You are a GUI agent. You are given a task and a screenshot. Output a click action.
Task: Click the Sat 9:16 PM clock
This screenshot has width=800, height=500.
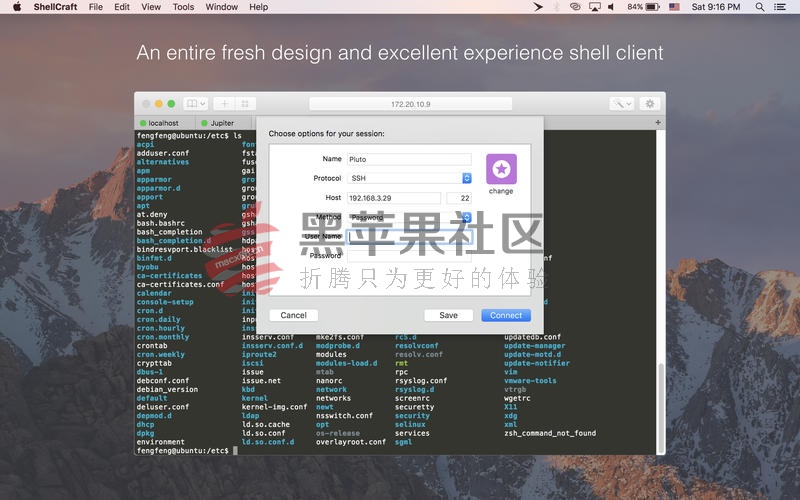pos(715,7)
